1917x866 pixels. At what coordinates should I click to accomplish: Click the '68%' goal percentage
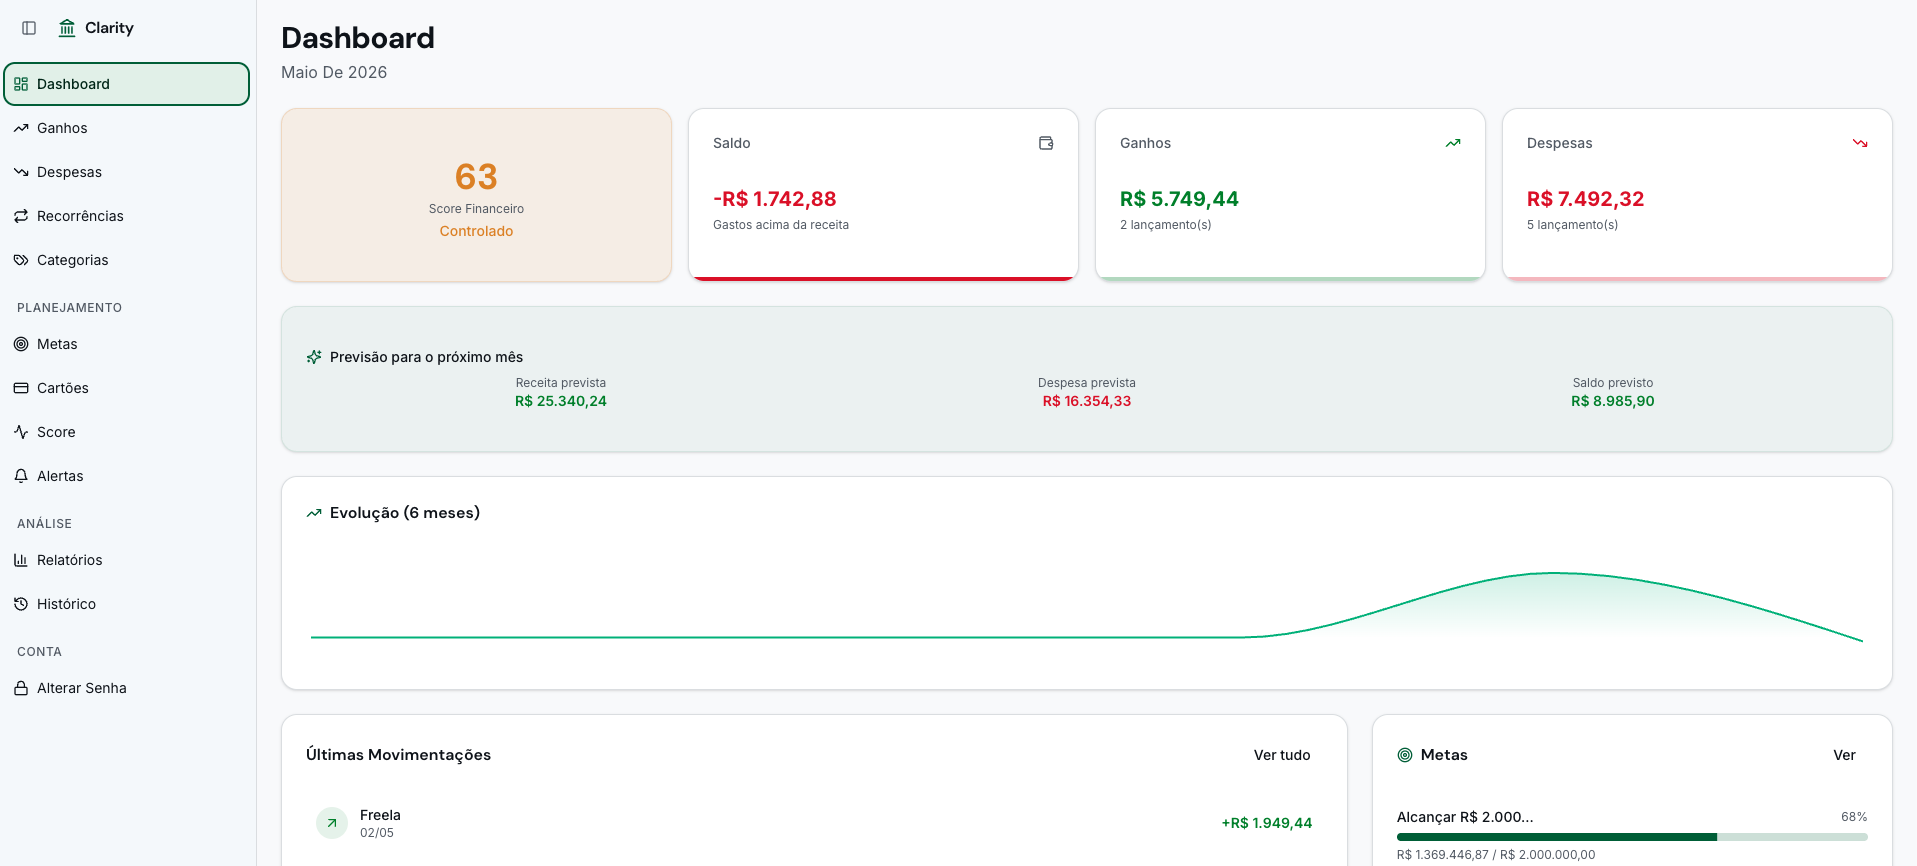tap(1854, 817)
